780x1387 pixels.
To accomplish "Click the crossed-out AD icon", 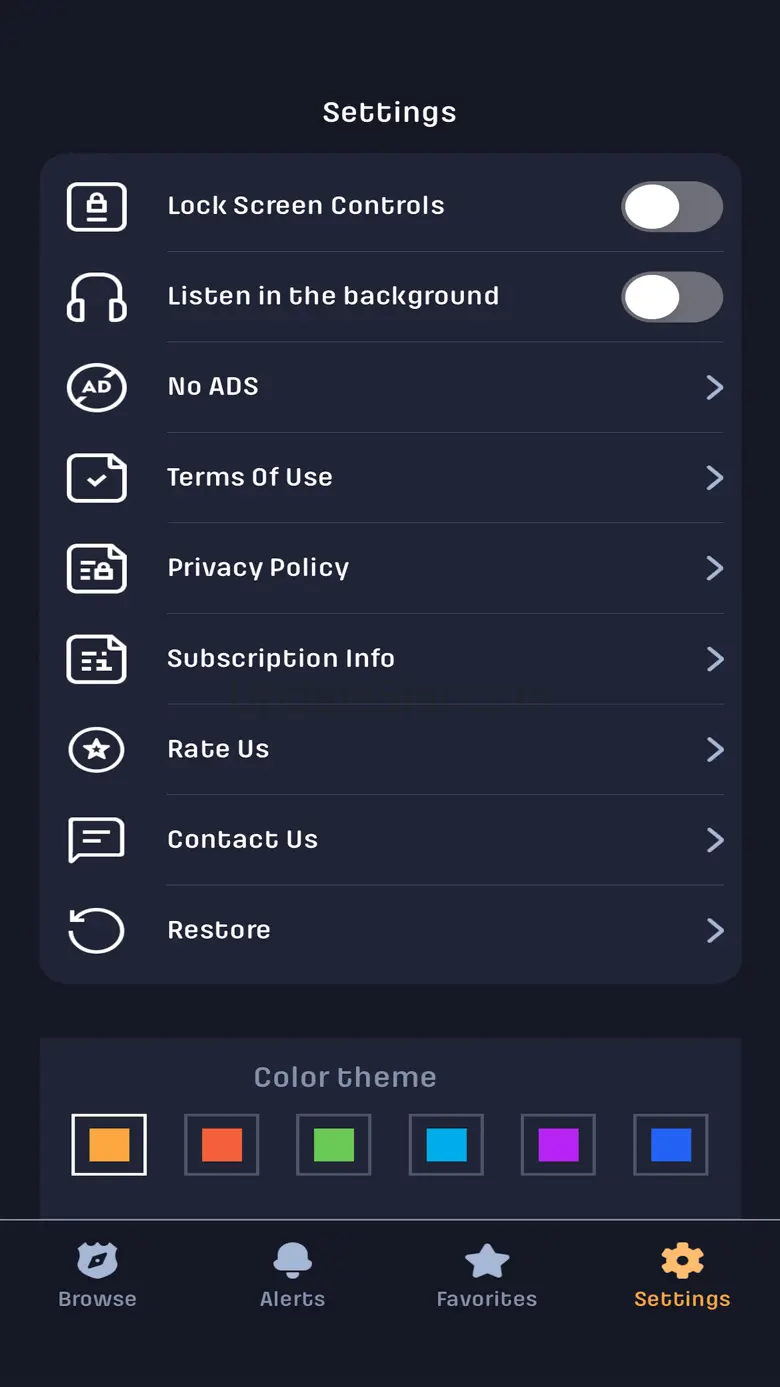I will click(x=97, y=387).
